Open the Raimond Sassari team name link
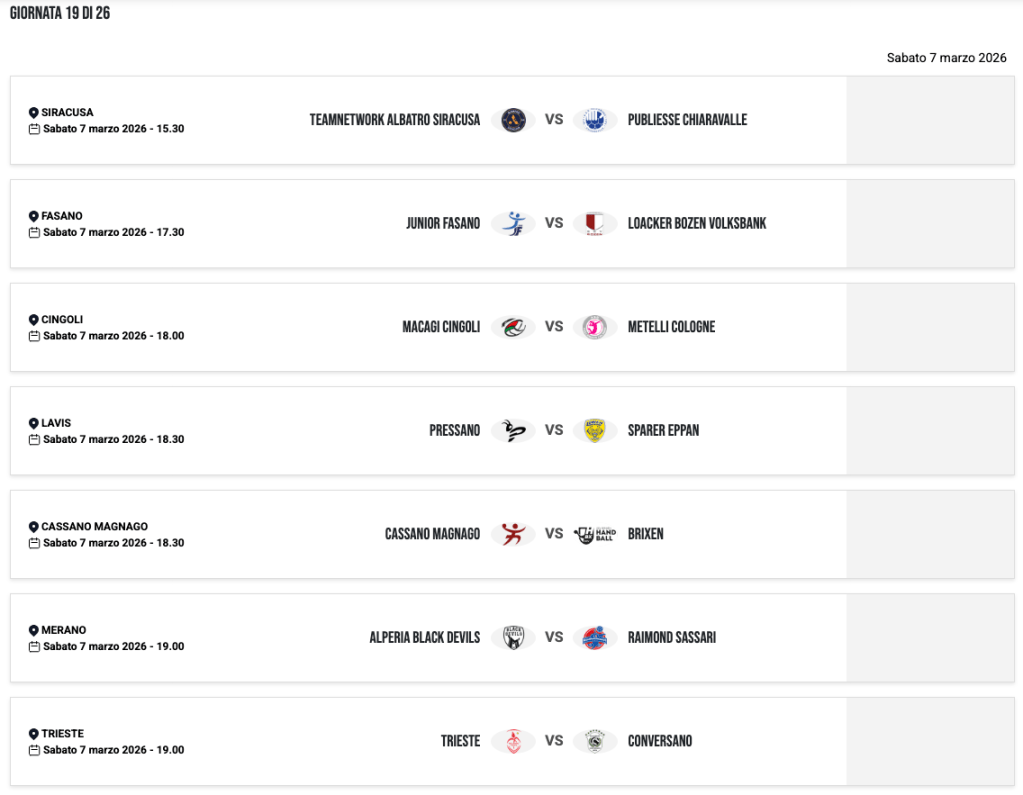Image resolution: width=1023 pixels, height=795 pixels. click(x=671, y=637)
